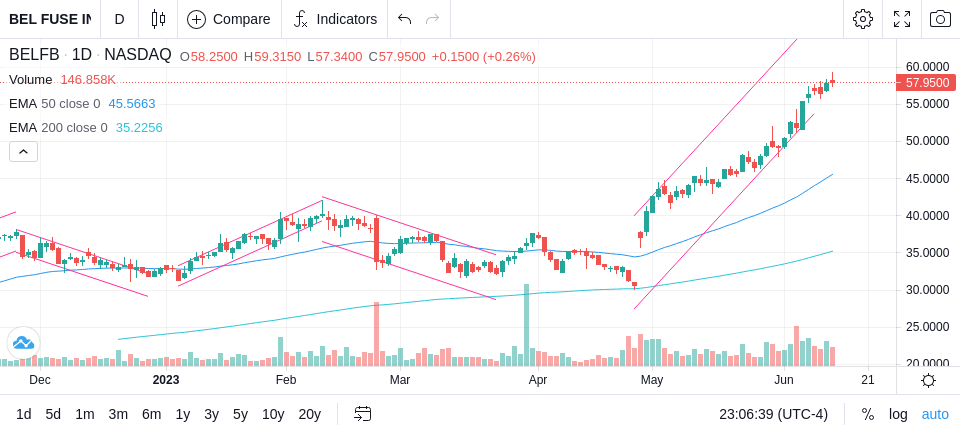Click the 45.5663 EMA value
Viewport: 960px width, 433px height.
[132, 104]
